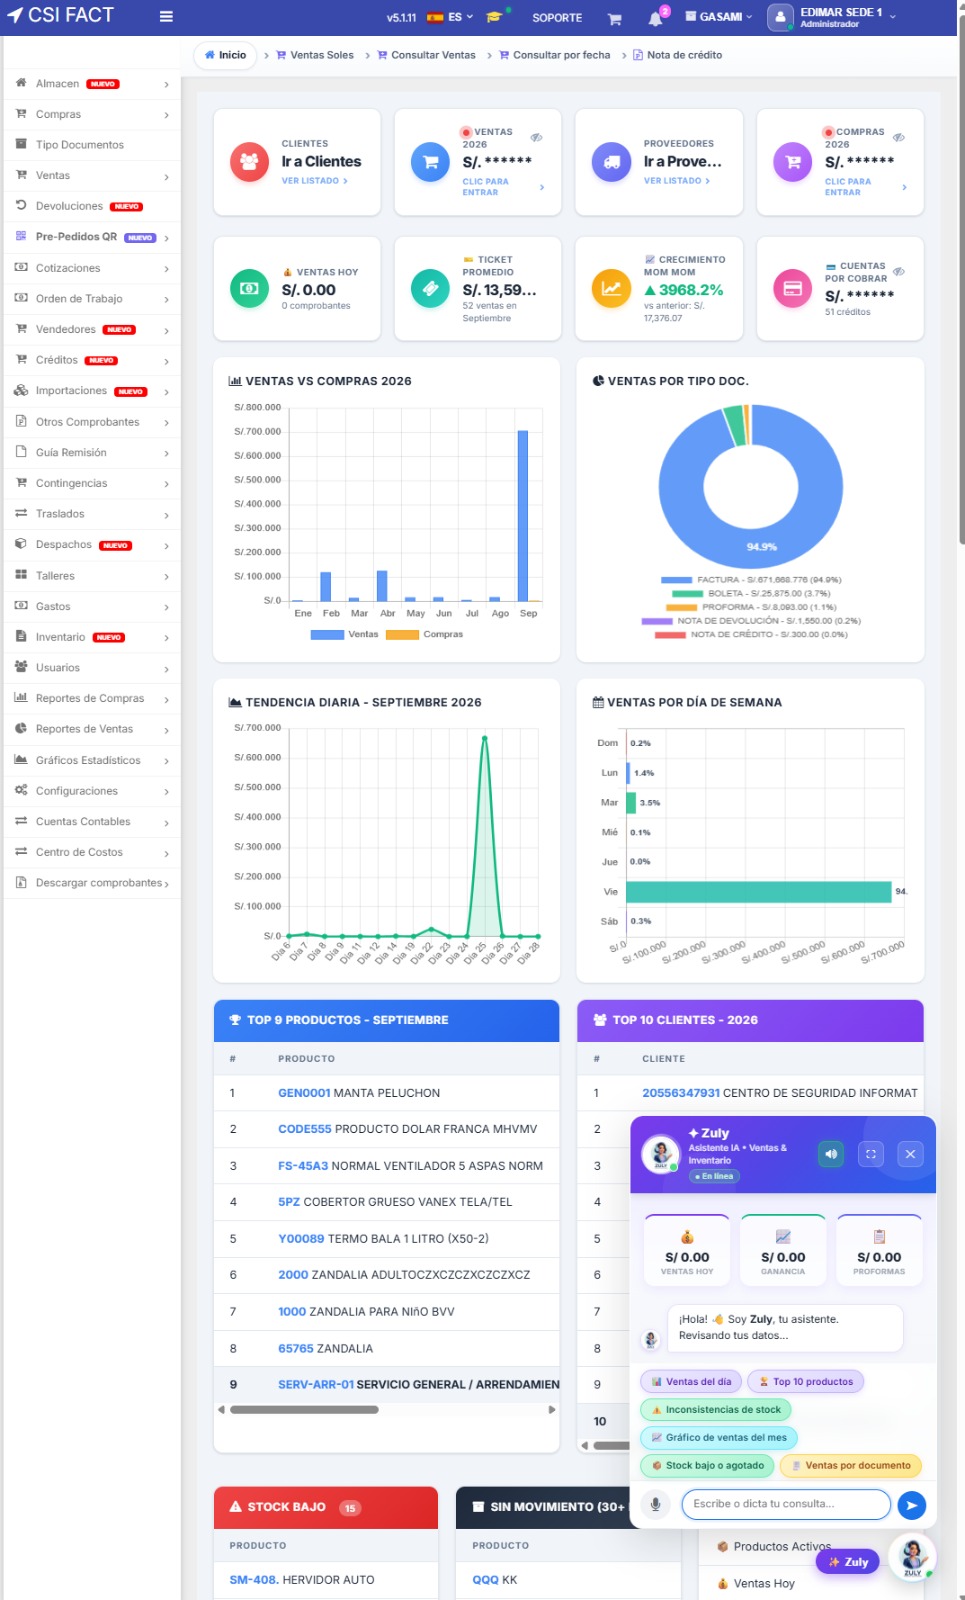Select Ventas por documento chip
This screenshot has height=1600, width=965.
[851, 1466]
